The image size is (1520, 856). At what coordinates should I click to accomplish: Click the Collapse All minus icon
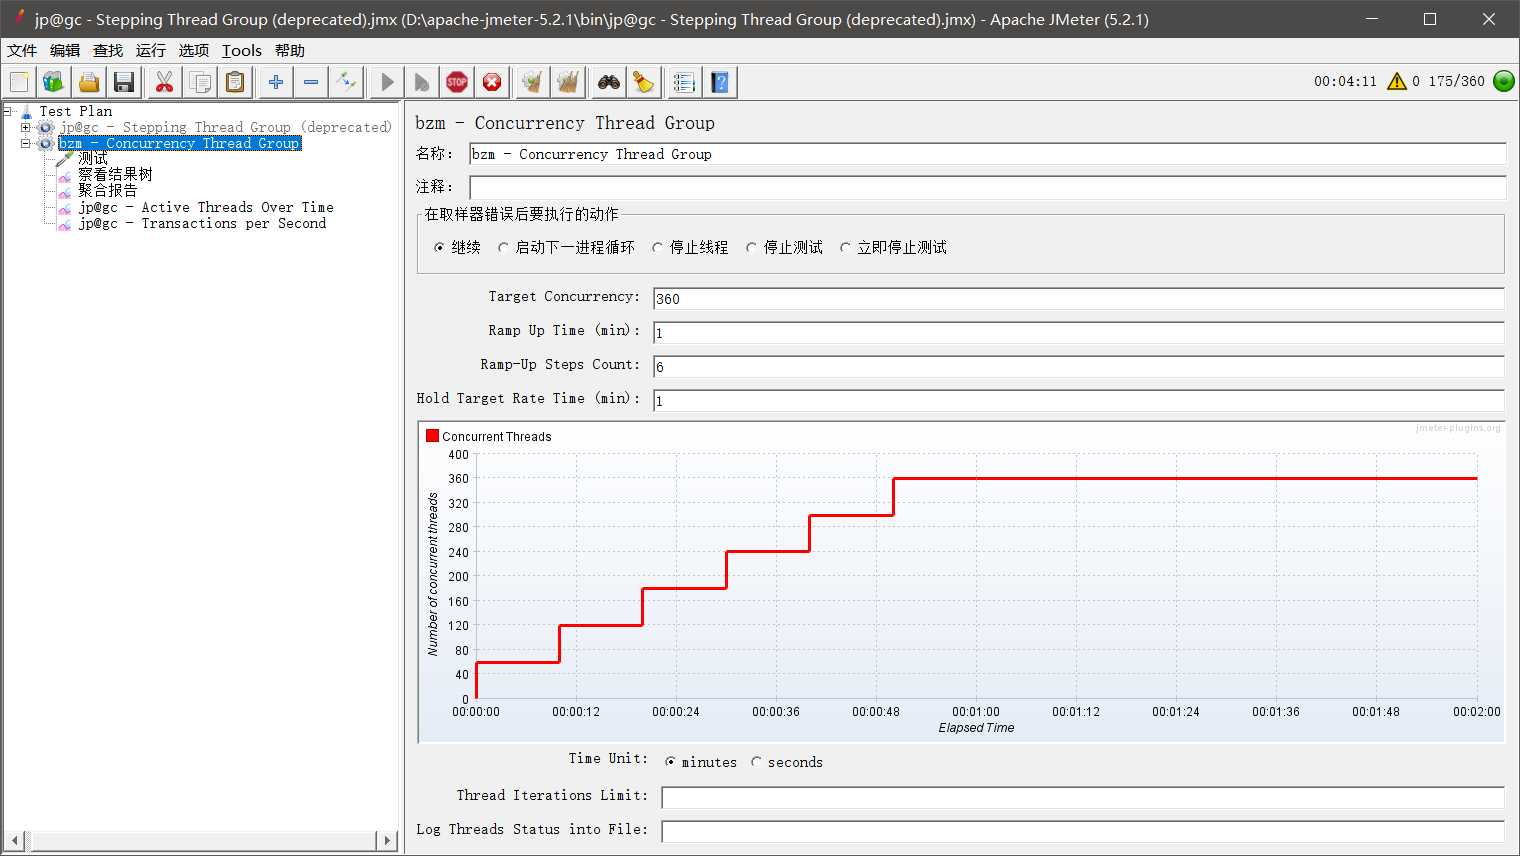(311, 82)
